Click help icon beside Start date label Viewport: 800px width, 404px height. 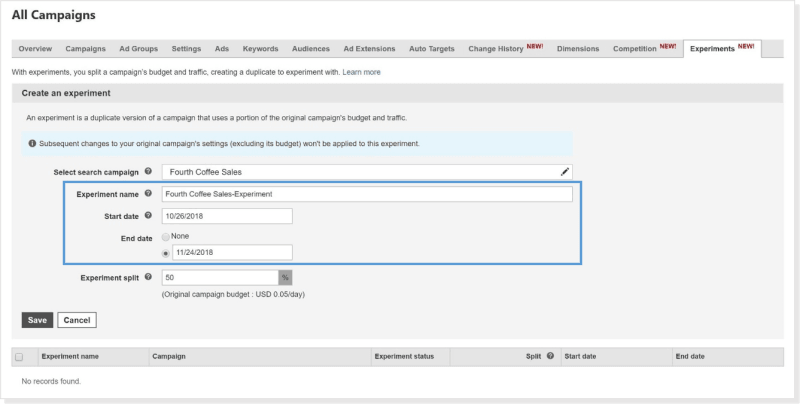pyautogui.click(x=148, y=215)
